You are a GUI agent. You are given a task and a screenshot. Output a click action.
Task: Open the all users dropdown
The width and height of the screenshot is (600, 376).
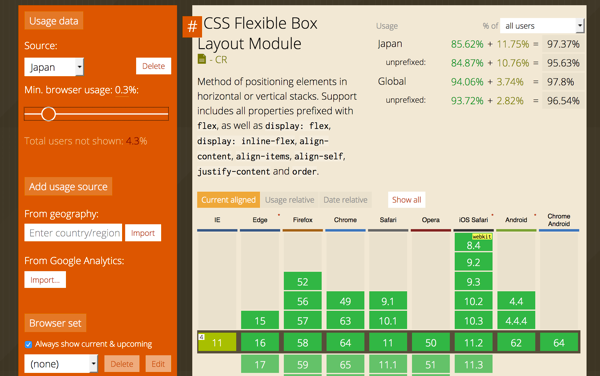coord(541,26)
